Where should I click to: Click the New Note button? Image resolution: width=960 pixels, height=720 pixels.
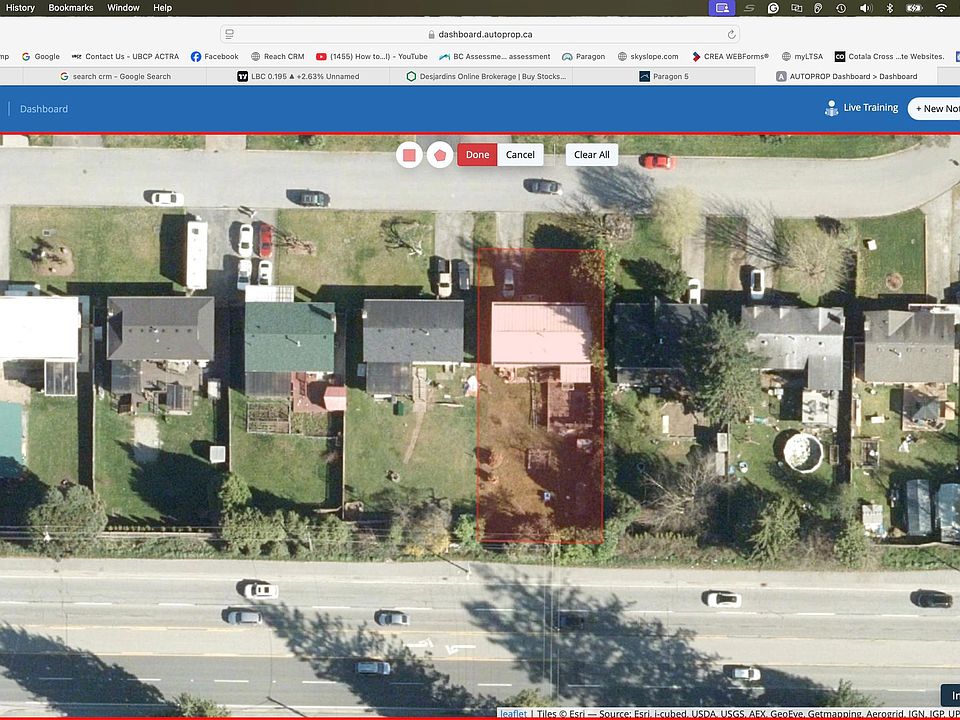point(934,108)
